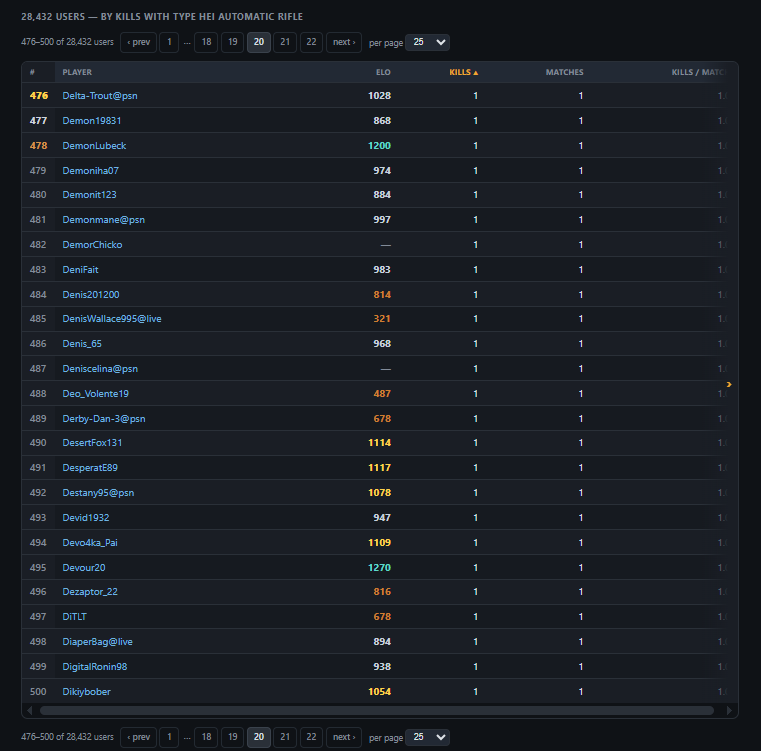The image size is (761, 751).
Task: Sort table by the KILLS column header
Action: (x=463, y=72)
